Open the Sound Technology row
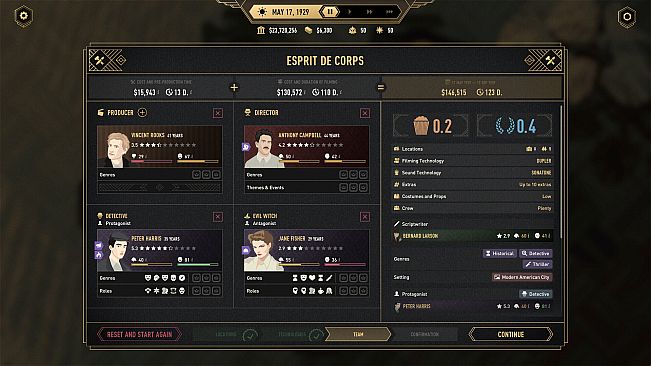Screen dimensions: 651x366 (473, 173)
